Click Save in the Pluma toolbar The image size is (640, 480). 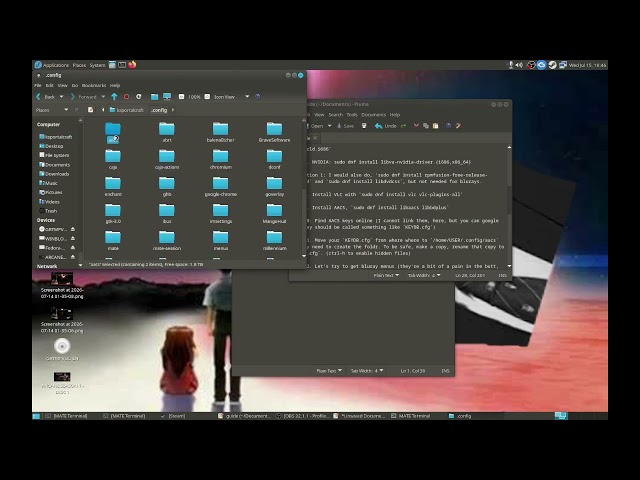(x=345, y=126)
